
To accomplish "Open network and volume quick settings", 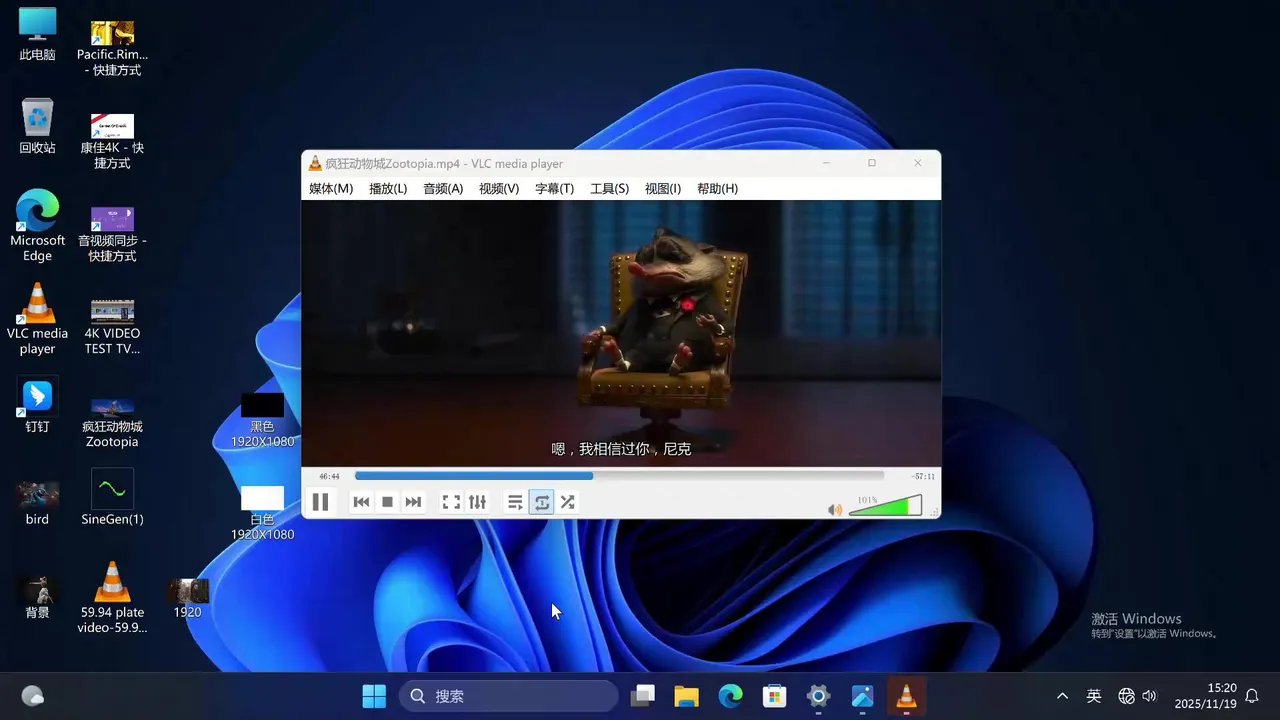I will pyautogui.click(x=1137, y=696).
